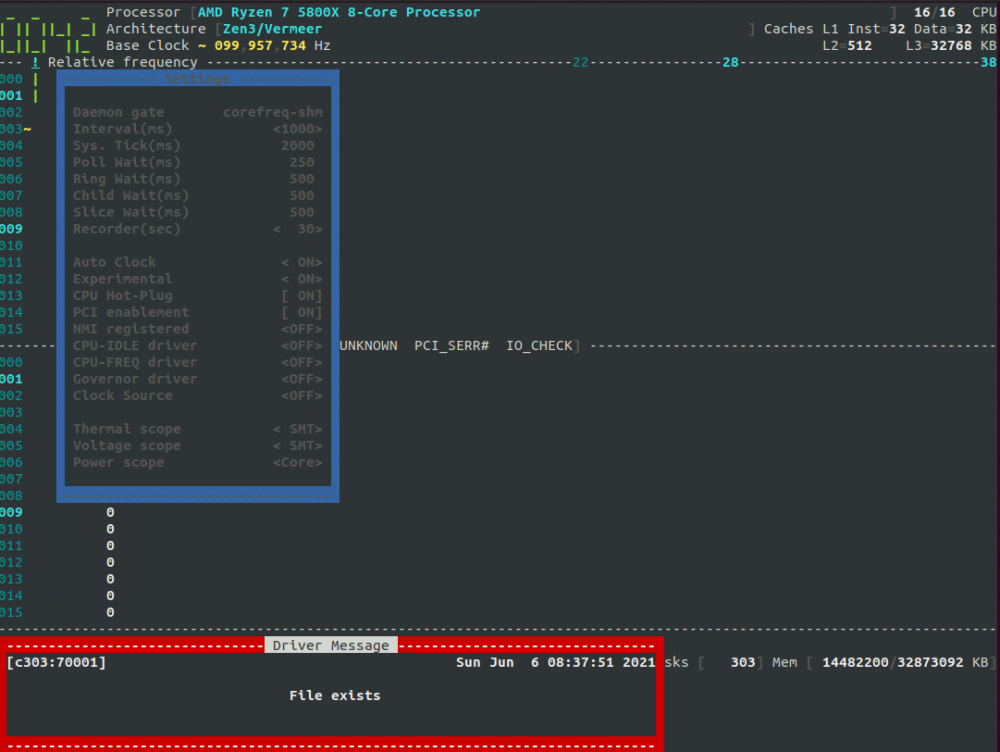Click the Settings window title

click(x=197, y=79)
